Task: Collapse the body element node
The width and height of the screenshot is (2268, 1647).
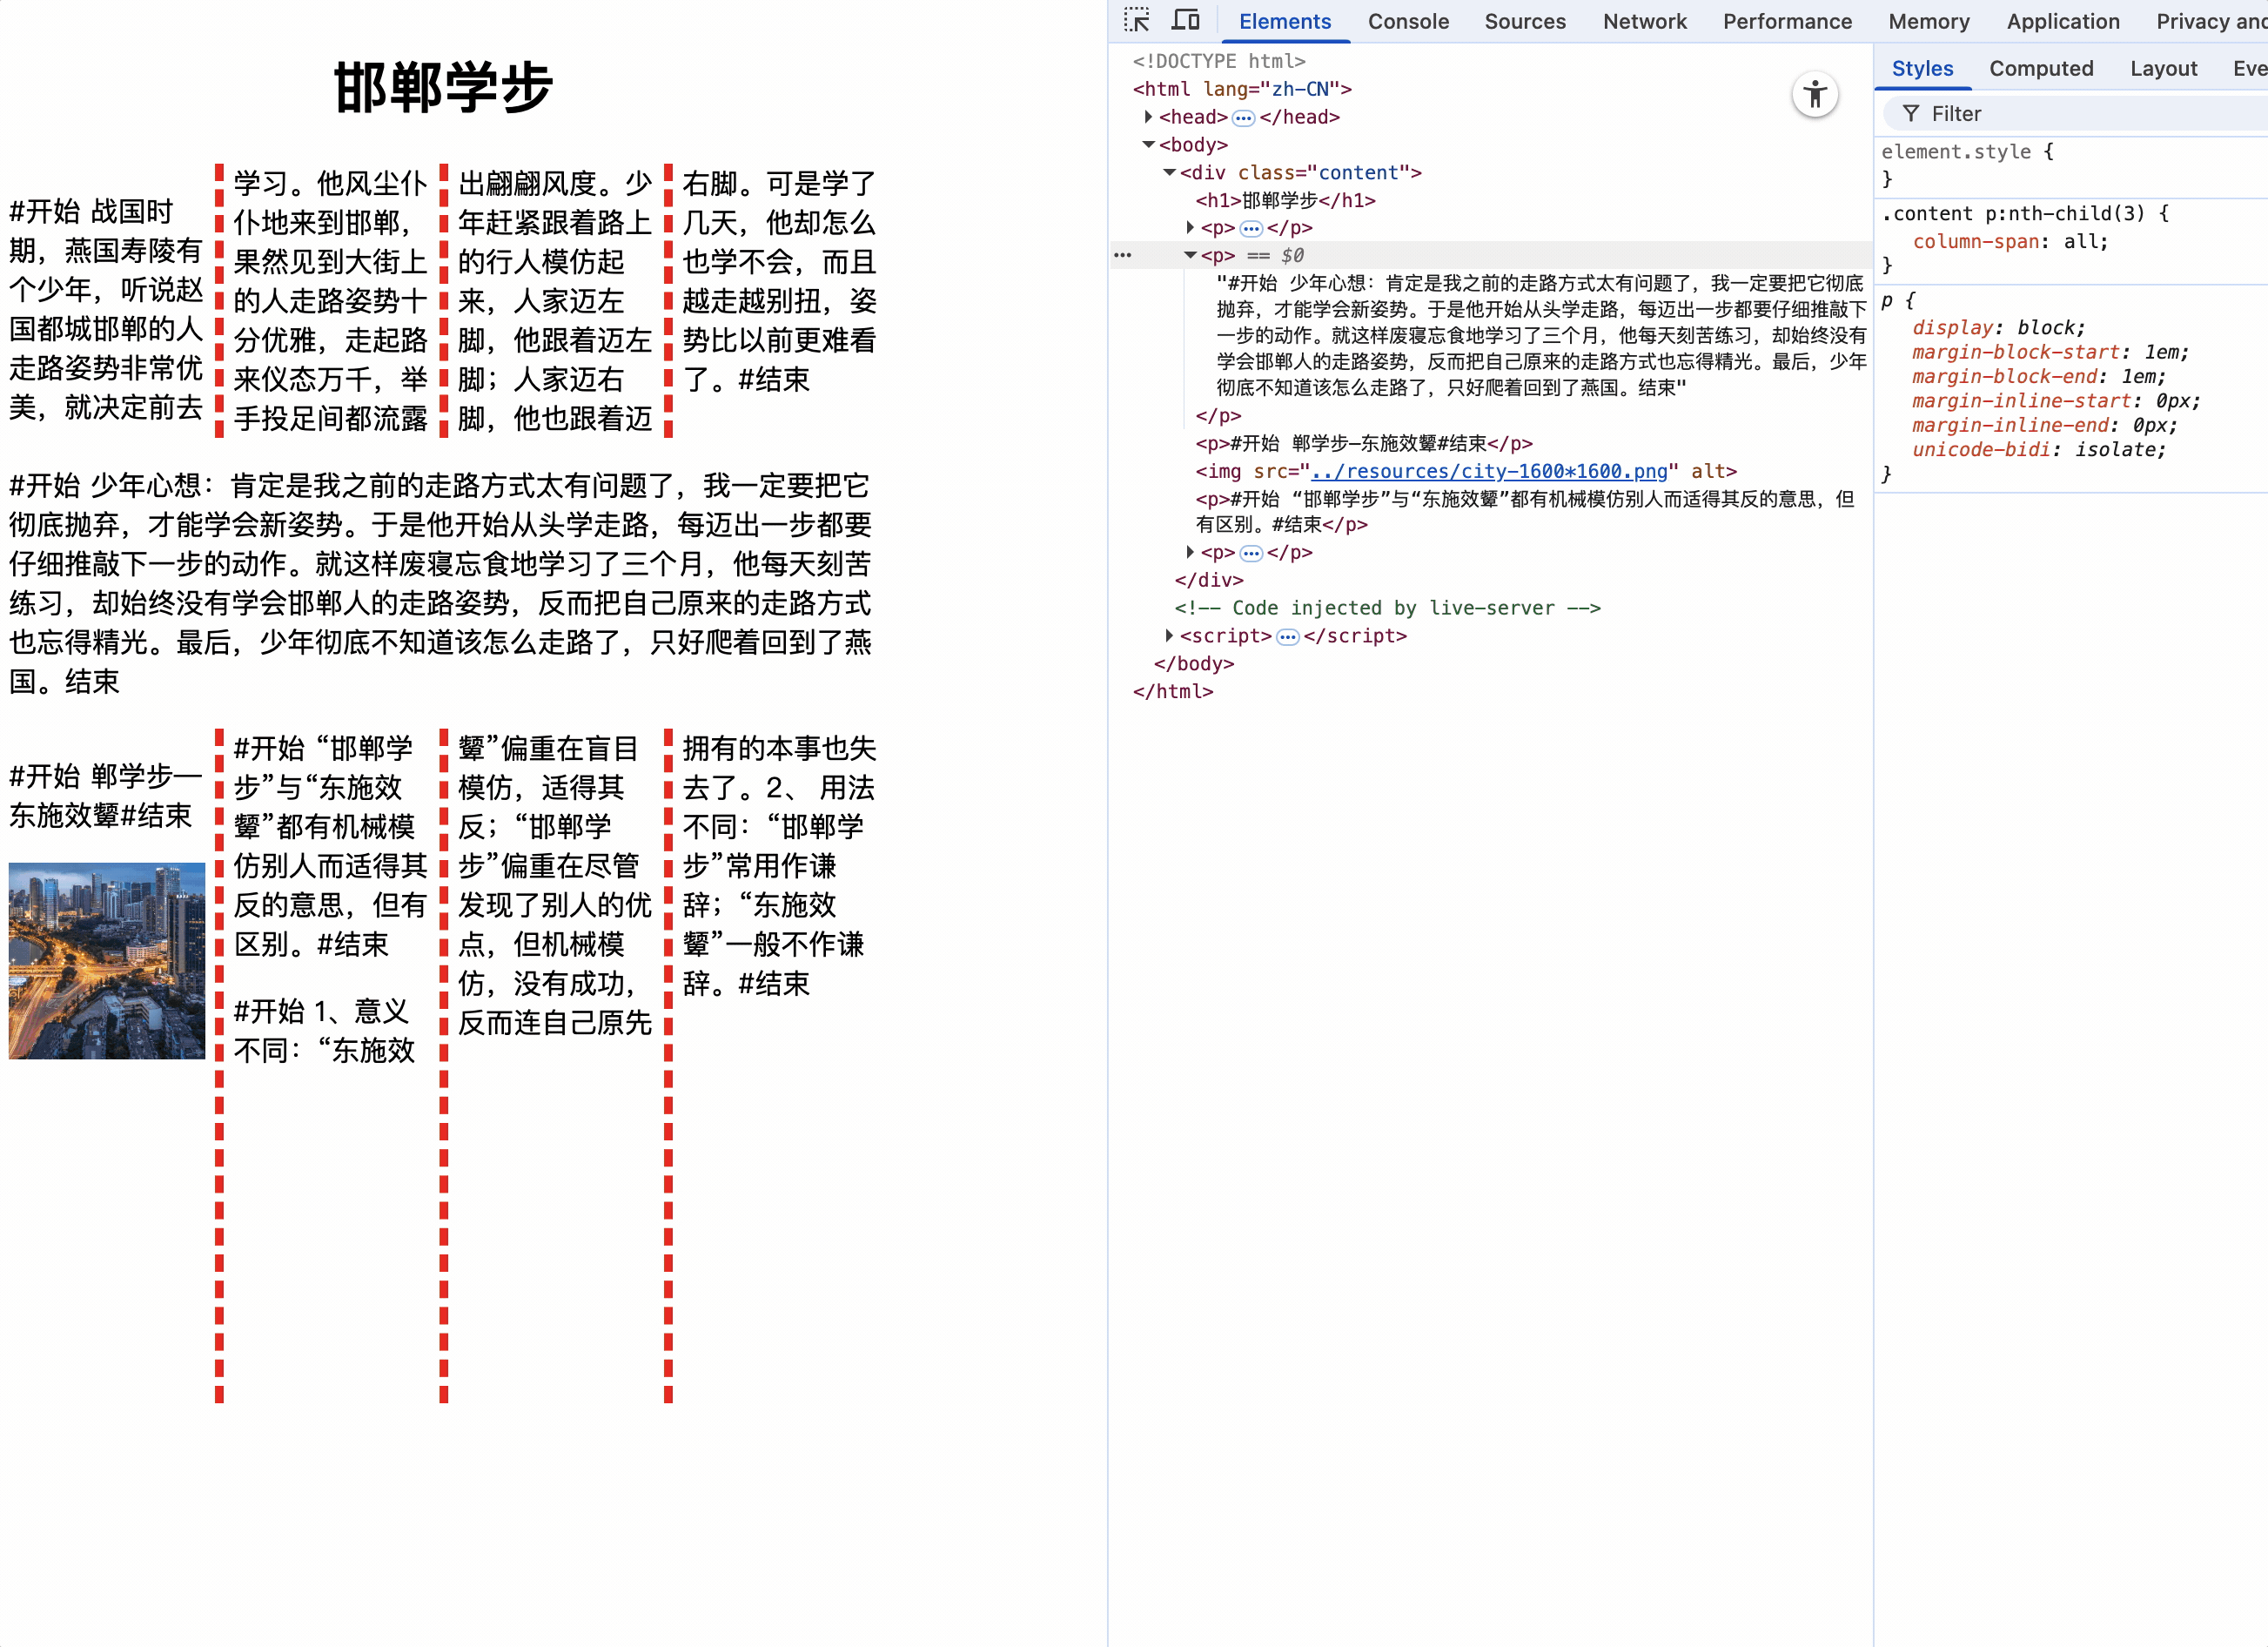Action: pyautogui.click(x=1148, y=145)
